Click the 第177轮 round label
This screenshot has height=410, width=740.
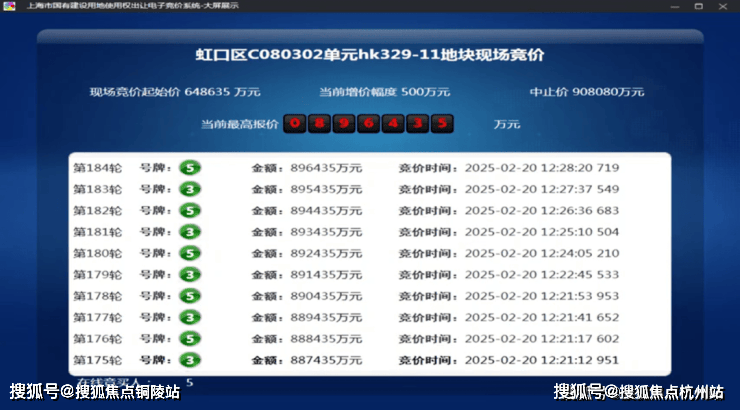(x=97, y=318)
